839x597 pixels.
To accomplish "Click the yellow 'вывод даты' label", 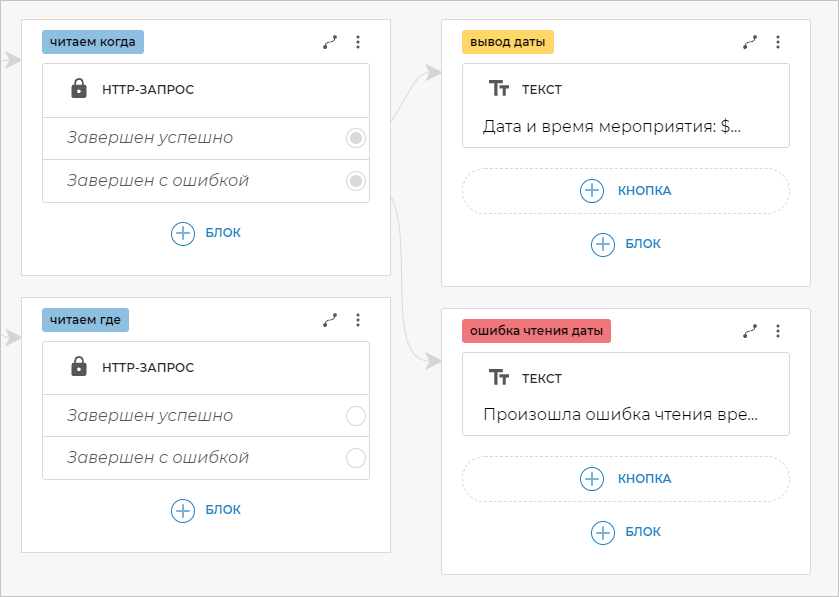I will pyautogui.click(x=507, y=42).
